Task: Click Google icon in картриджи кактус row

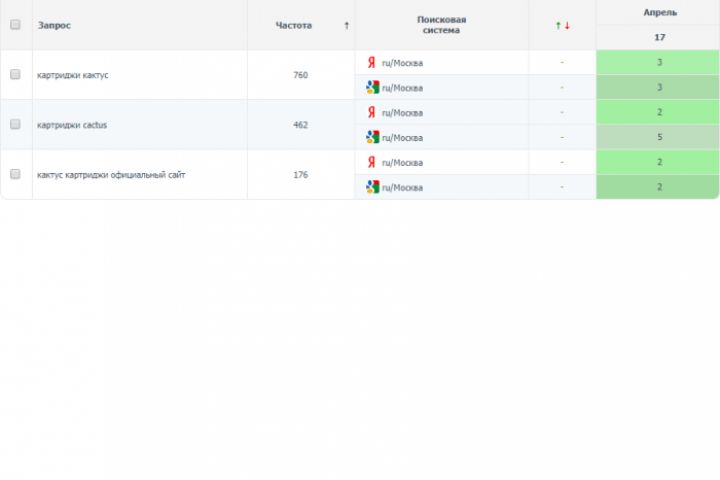Action: [372, 87]
